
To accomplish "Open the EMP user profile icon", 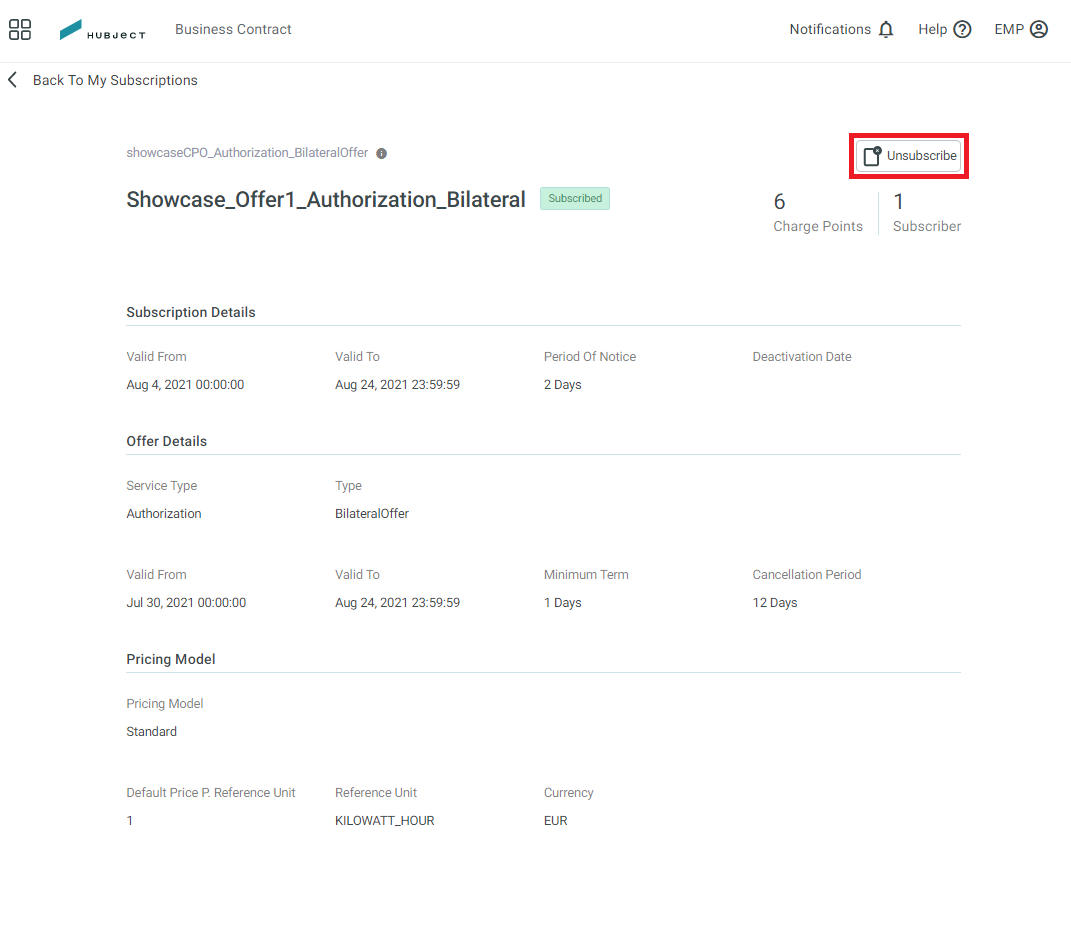I will (x=1038, y=29).
